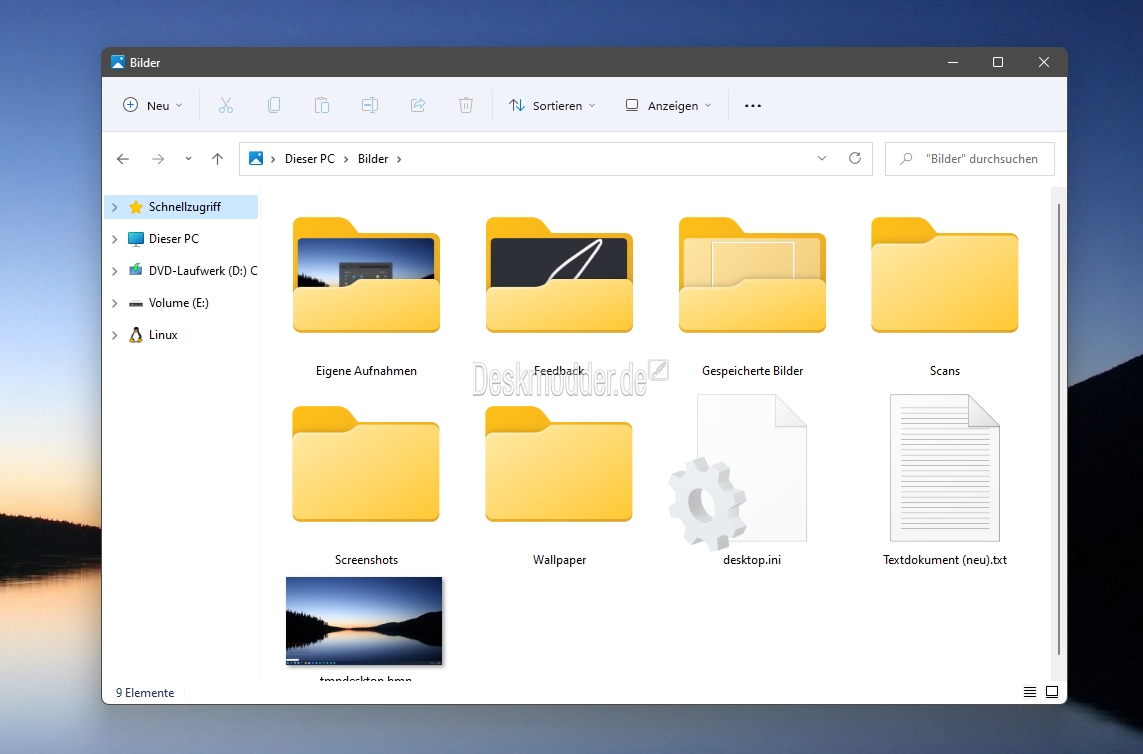Select the tmpdesktop.bmp image thumbnail
The image size is (1143, 754).
(x=364, y=621)
